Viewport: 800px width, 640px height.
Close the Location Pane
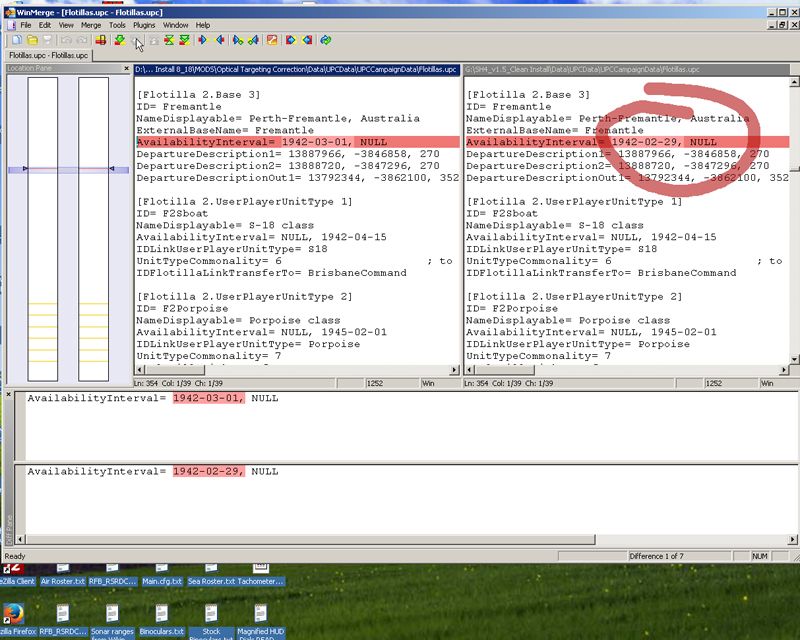tap(127, 68)
